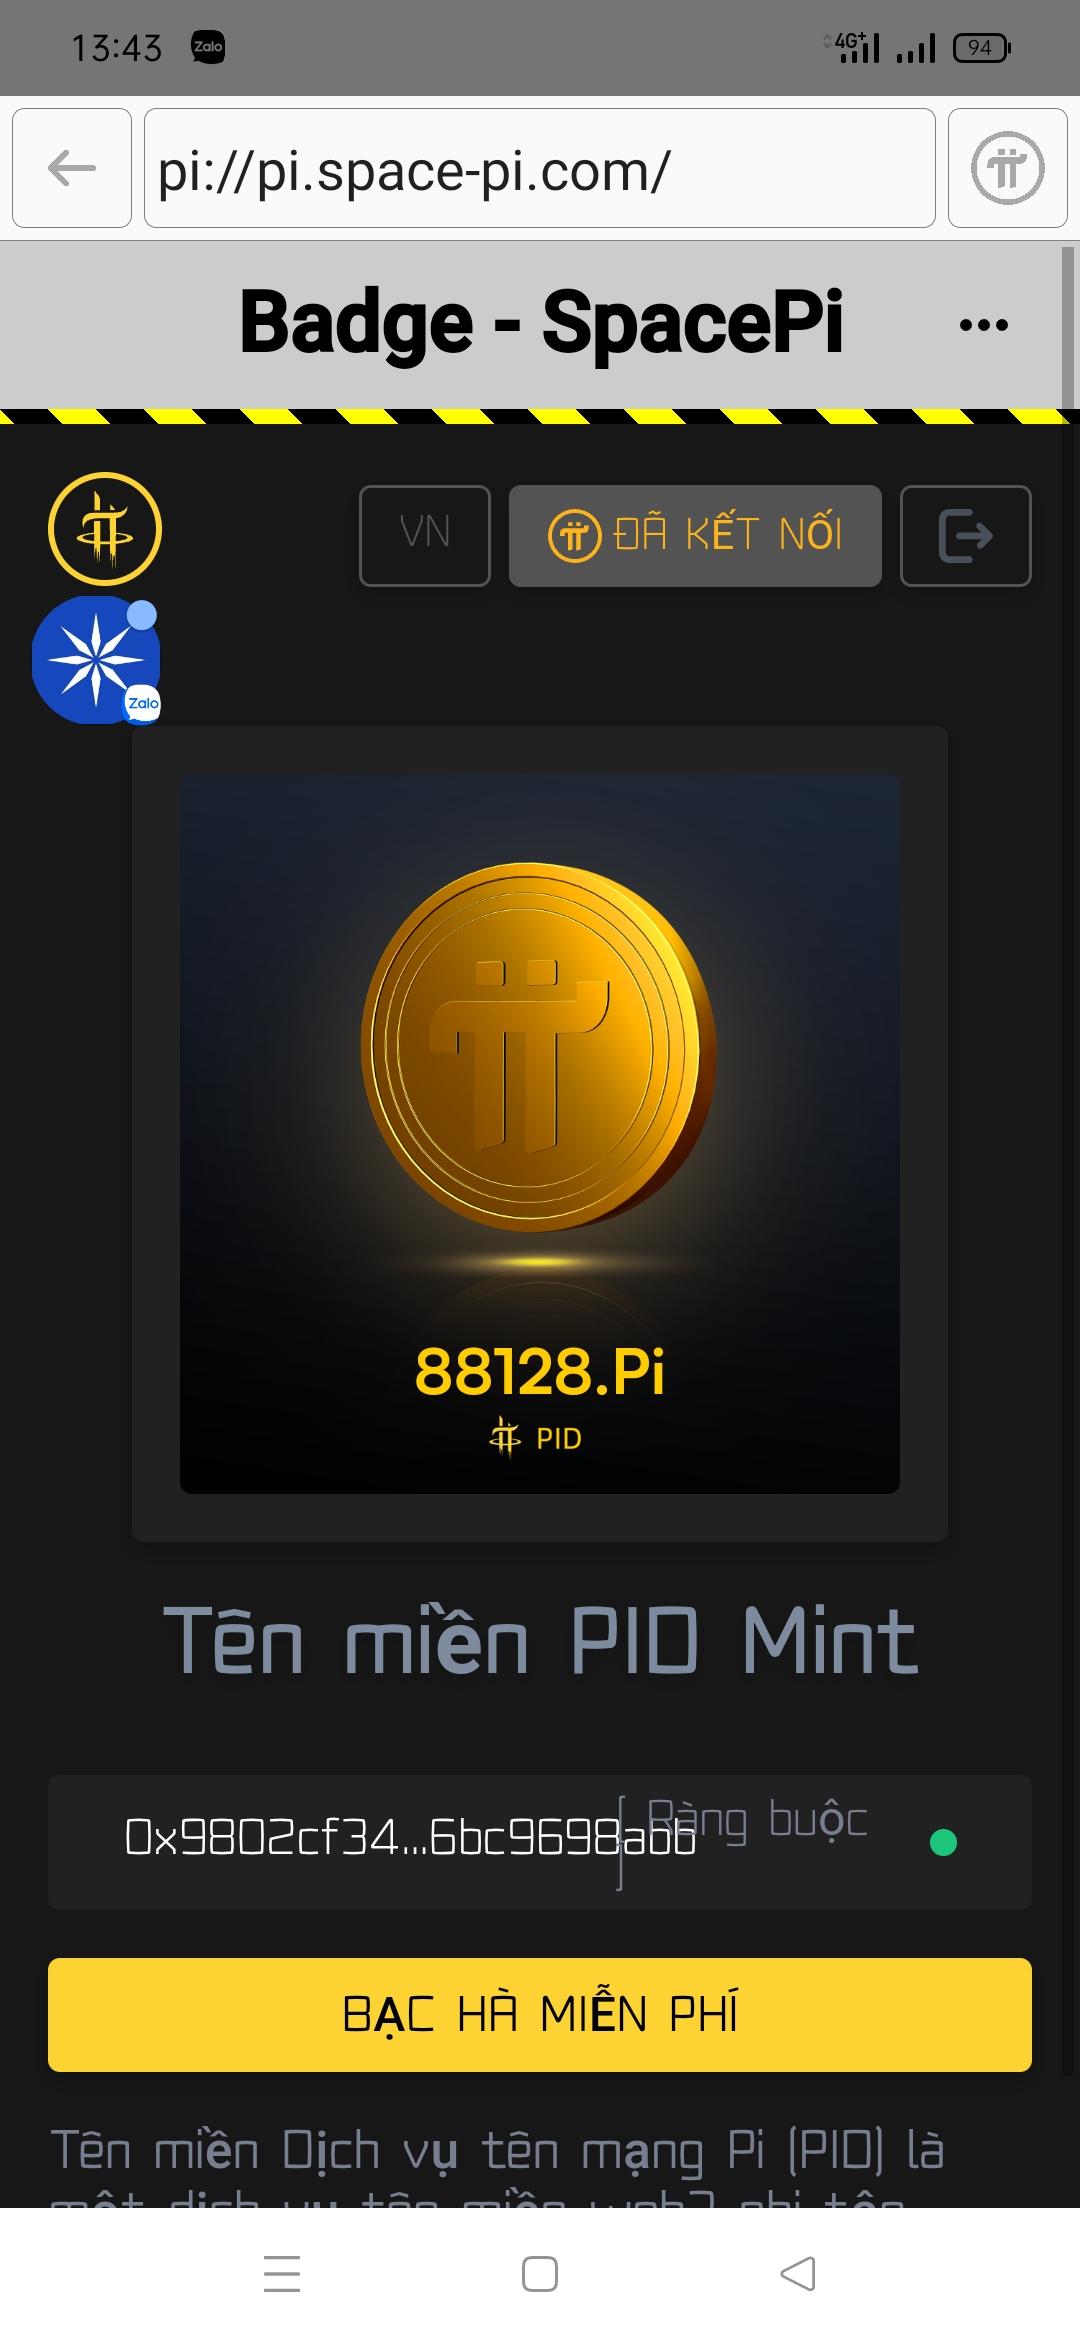
Task: Tap the Android recent-apps menu icon
Action: click(282, 2273)
